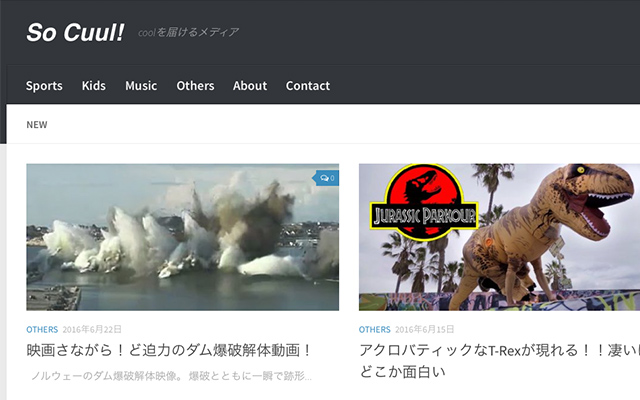Select Kids in the navigation bar
This screenshot has height=400, width=640.
(94, 86)
